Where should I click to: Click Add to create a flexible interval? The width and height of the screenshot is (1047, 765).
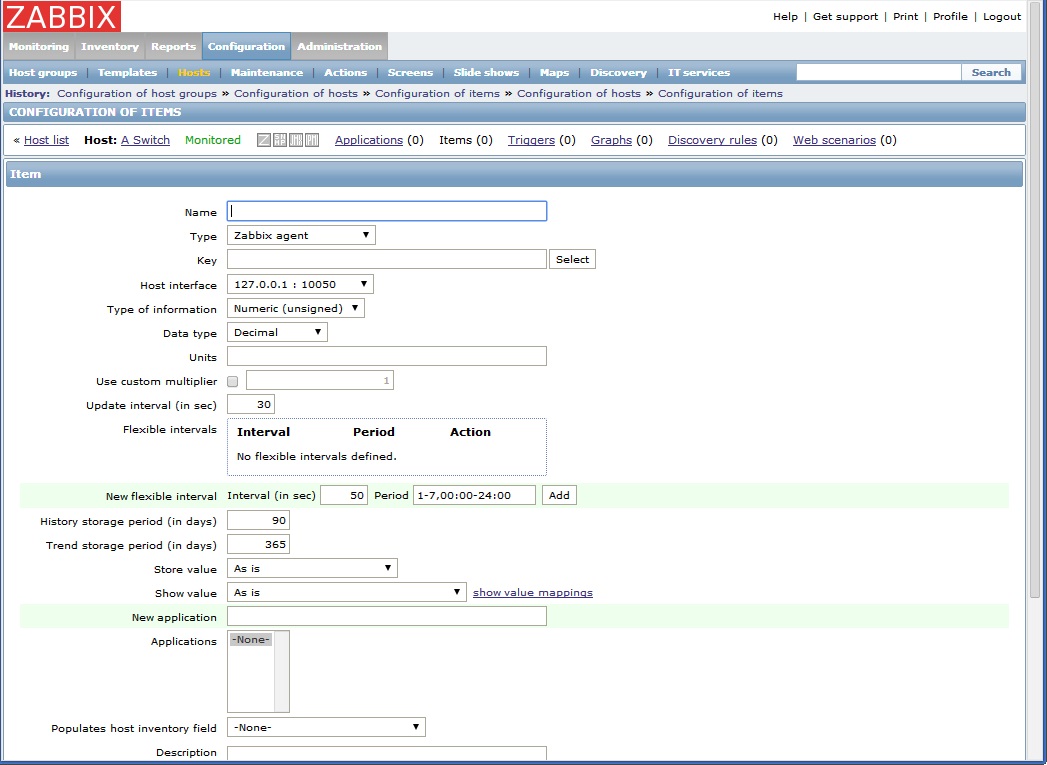559,494
